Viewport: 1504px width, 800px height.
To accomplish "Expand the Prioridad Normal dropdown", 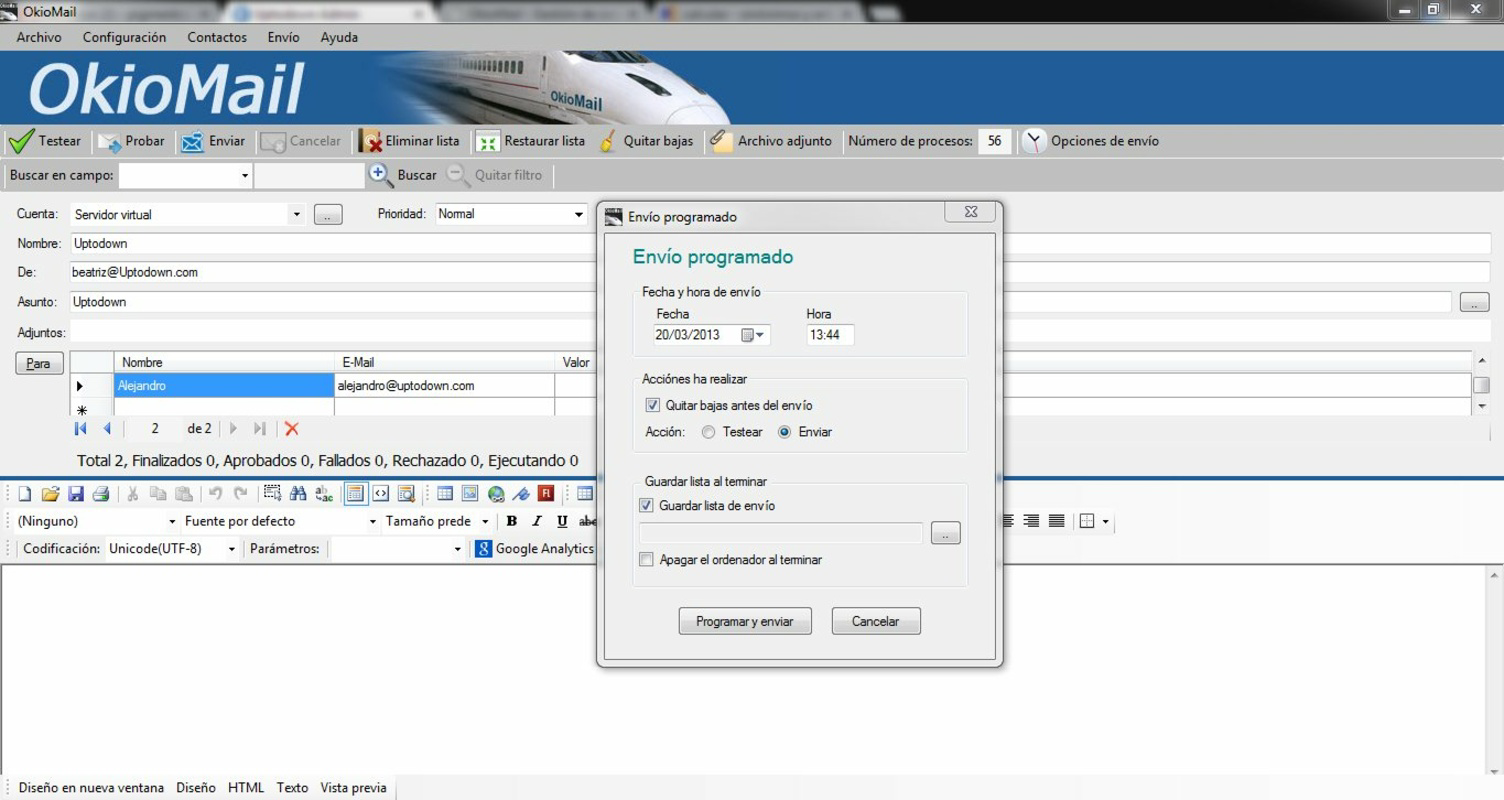I will pyautogui.click(x=578, y=214).
